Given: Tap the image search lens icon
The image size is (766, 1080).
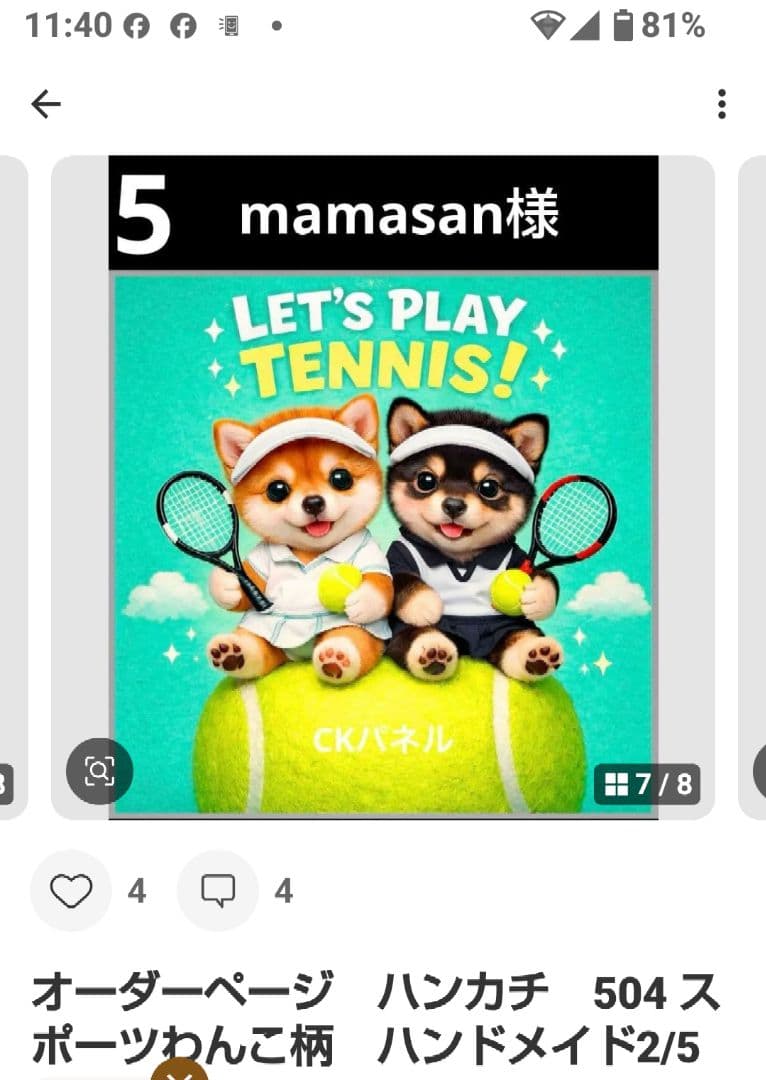Looking at the screenshot, I should 99,771.
